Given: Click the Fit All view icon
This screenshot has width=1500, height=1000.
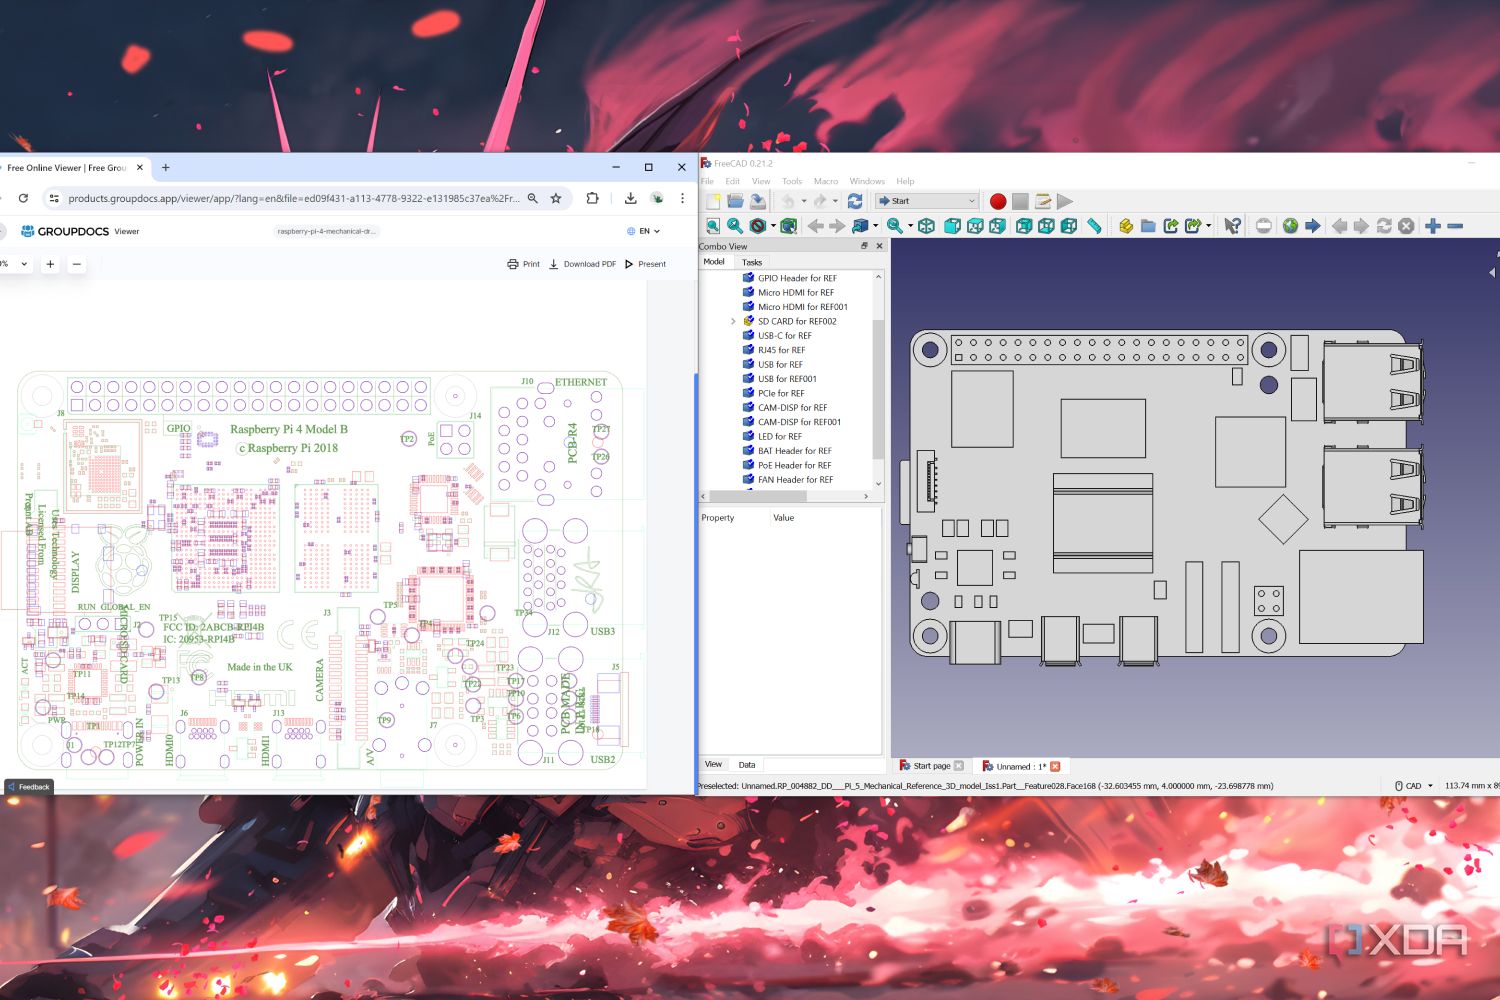Looking at the screenshot, I should click(x=712, y=226).
